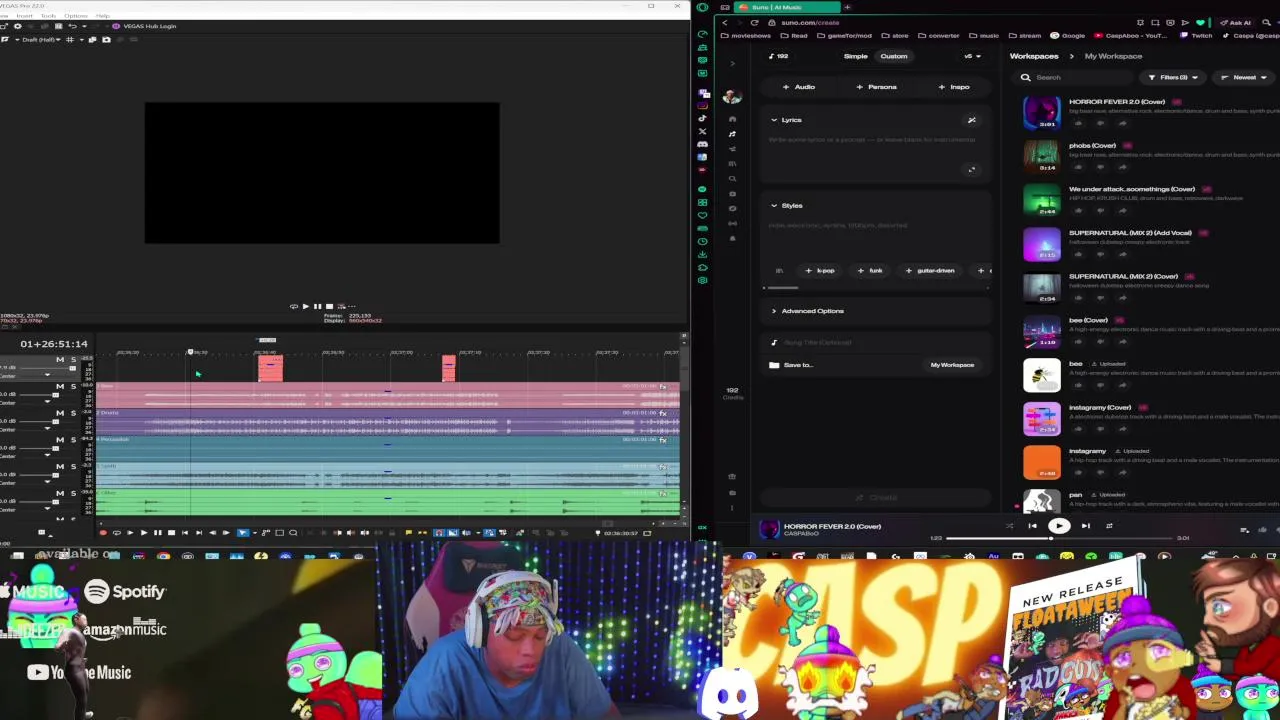Click the VEGAS transport record button

click(103, 533)
